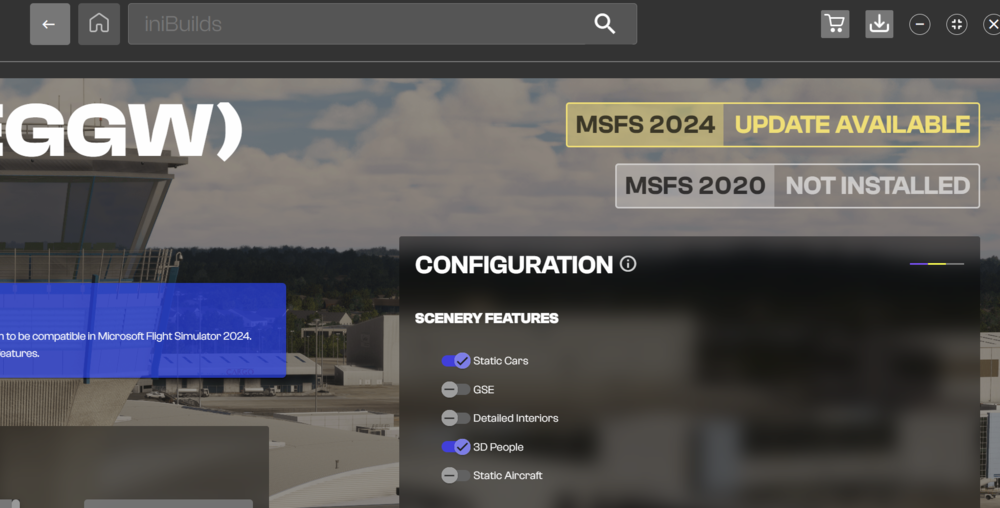The width and height of the screenshot is (1000, 508).
Task: Disable the Static Cars toggle
Action: click(456, 361)
